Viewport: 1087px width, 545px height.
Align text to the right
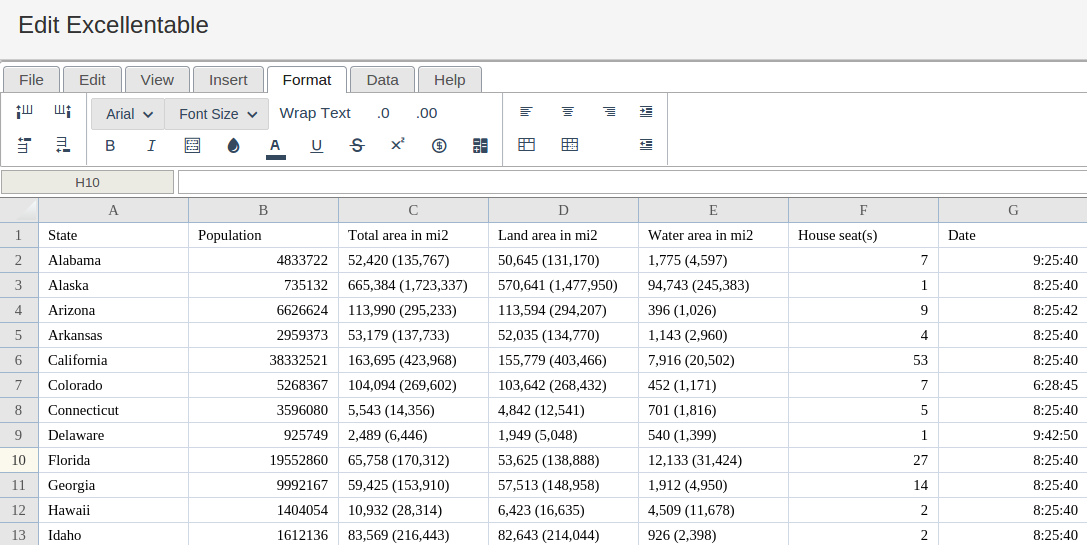[609, 112]
